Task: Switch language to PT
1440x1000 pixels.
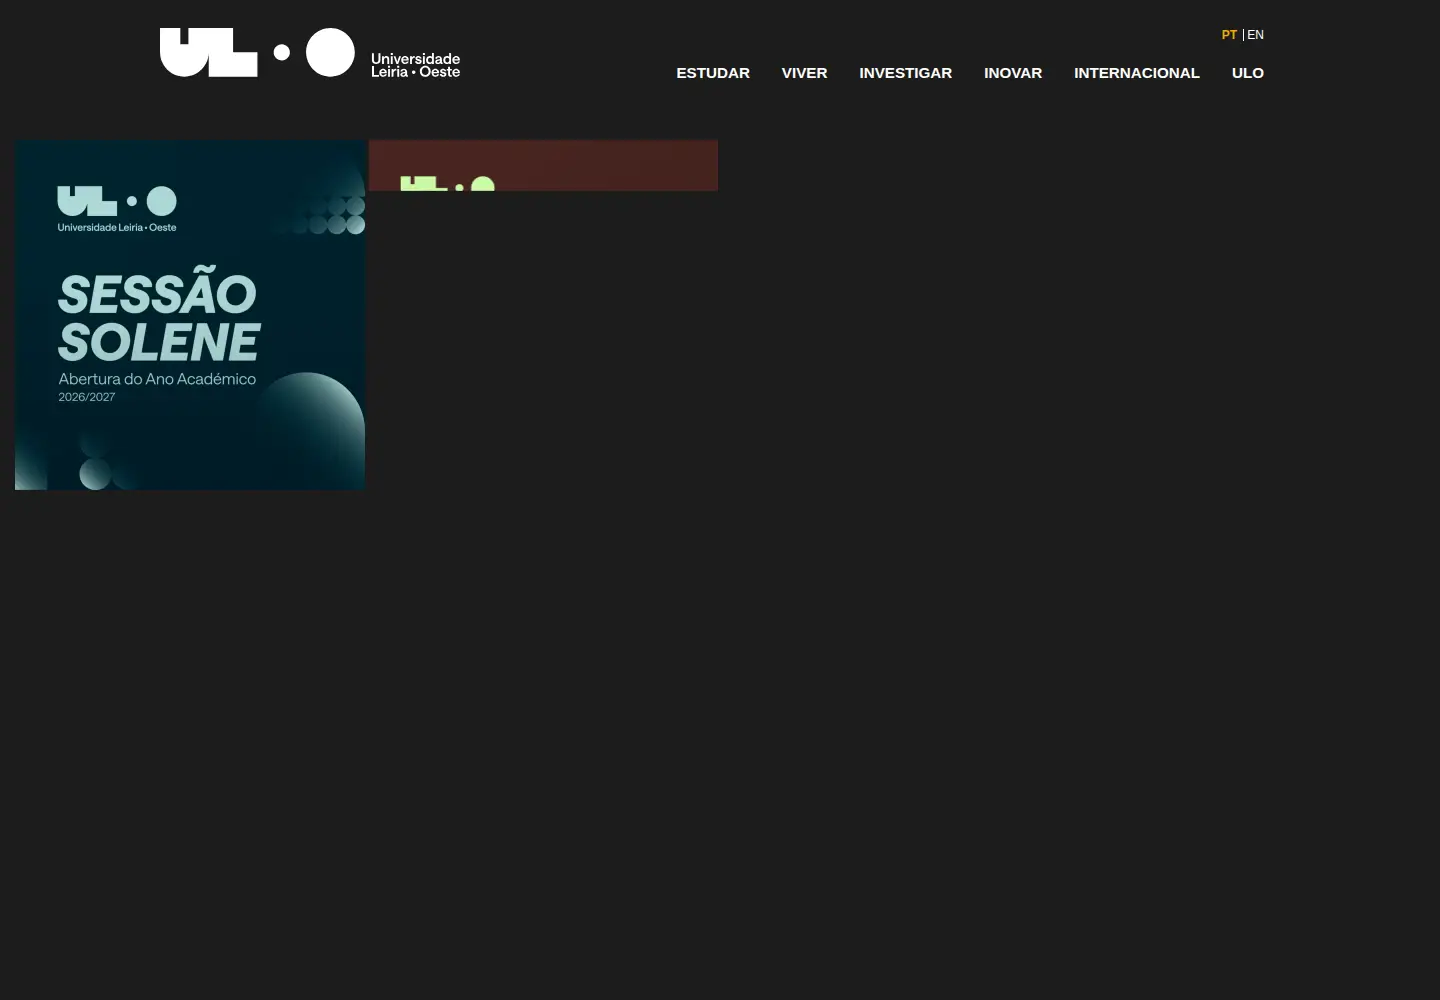Action: 1229,35
